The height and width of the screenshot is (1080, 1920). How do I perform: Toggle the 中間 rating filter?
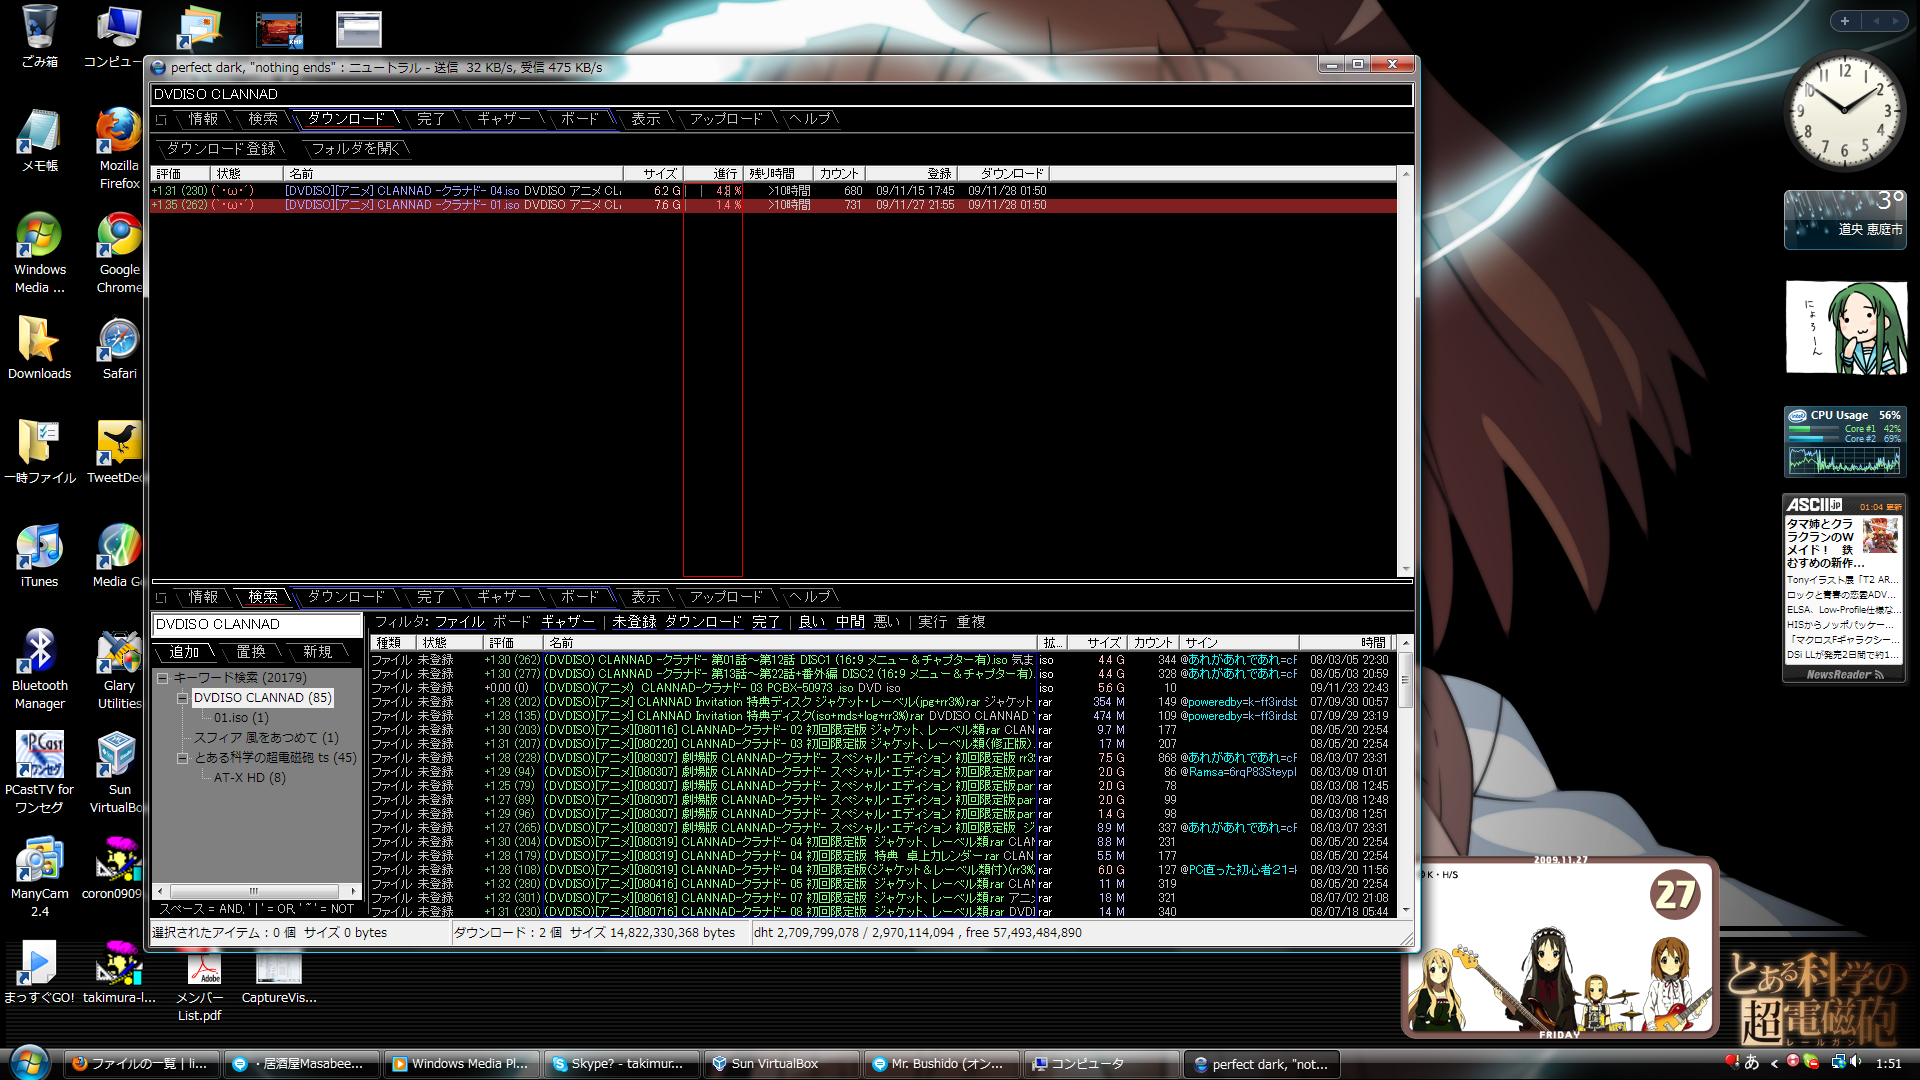tap(850, 622)
